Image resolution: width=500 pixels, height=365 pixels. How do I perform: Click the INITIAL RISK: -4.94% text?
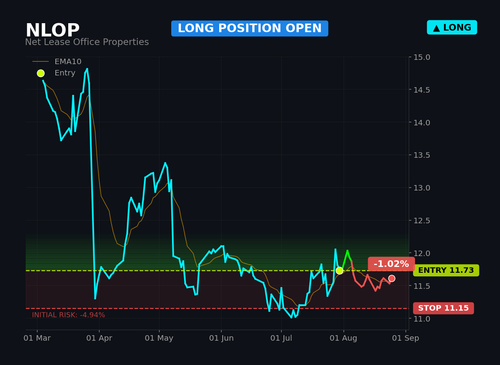click(68, 315)
